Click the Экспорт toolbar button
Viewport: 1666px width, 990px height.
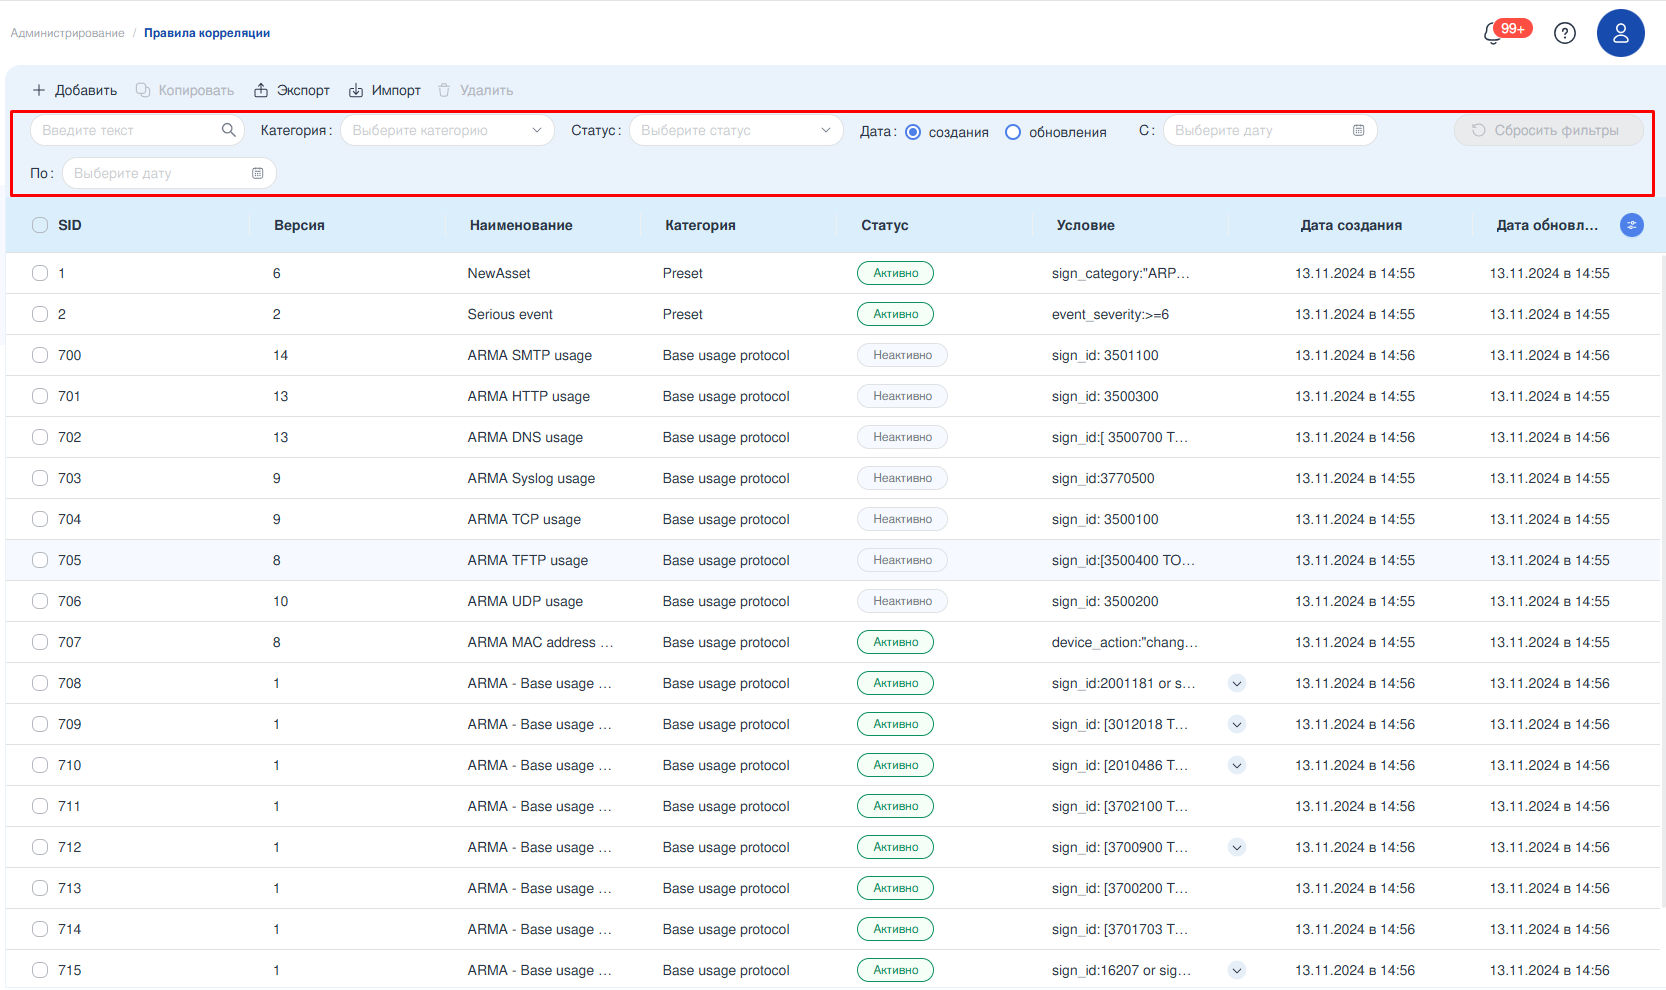pyautogui.click(x=291, y=90)
